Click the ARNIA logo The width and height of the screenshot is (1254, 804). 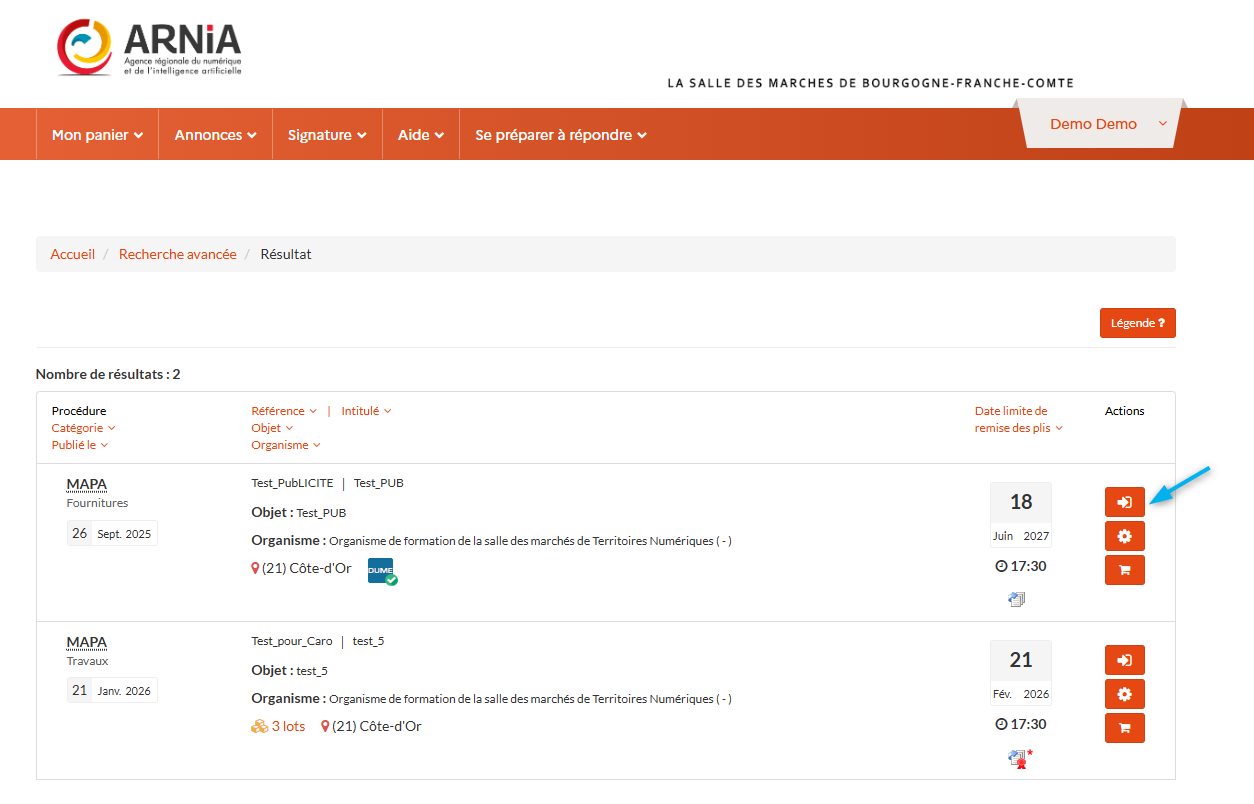click(150, 48)
